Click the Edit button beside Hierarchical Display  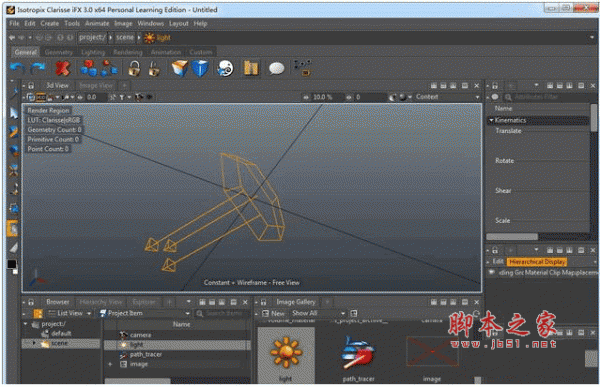click(497, 262)
